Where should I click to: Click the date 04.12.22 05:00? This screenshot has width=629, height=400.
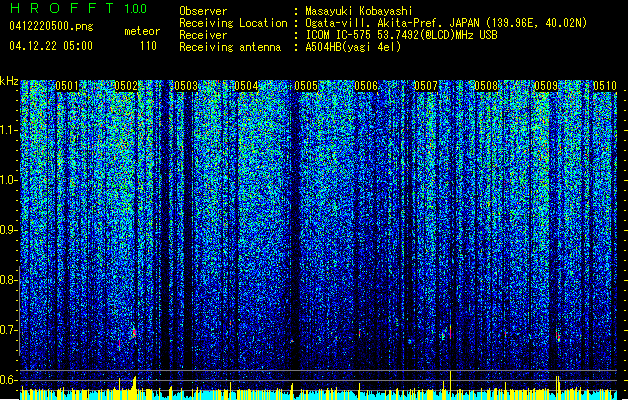click(x=51, y=46)
